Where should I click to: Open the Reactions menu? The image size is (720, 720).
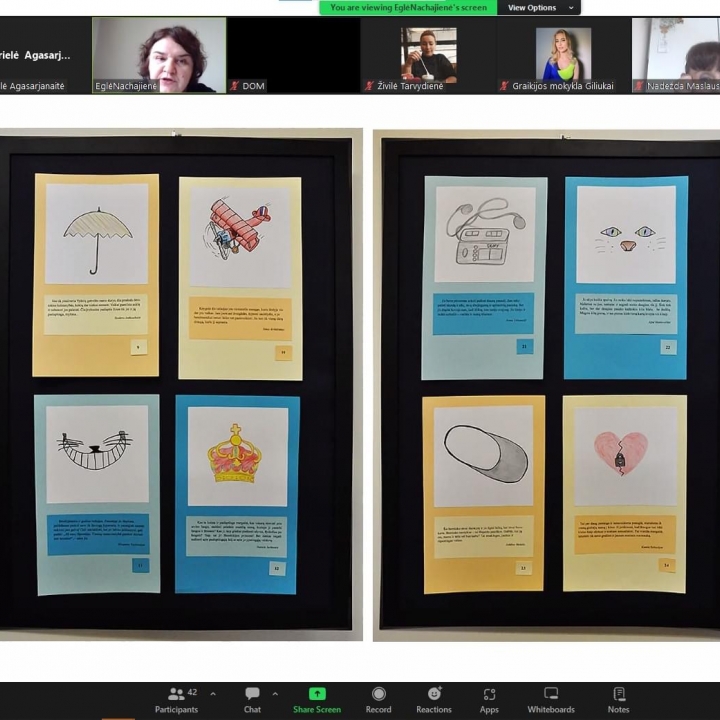[434, 700]
